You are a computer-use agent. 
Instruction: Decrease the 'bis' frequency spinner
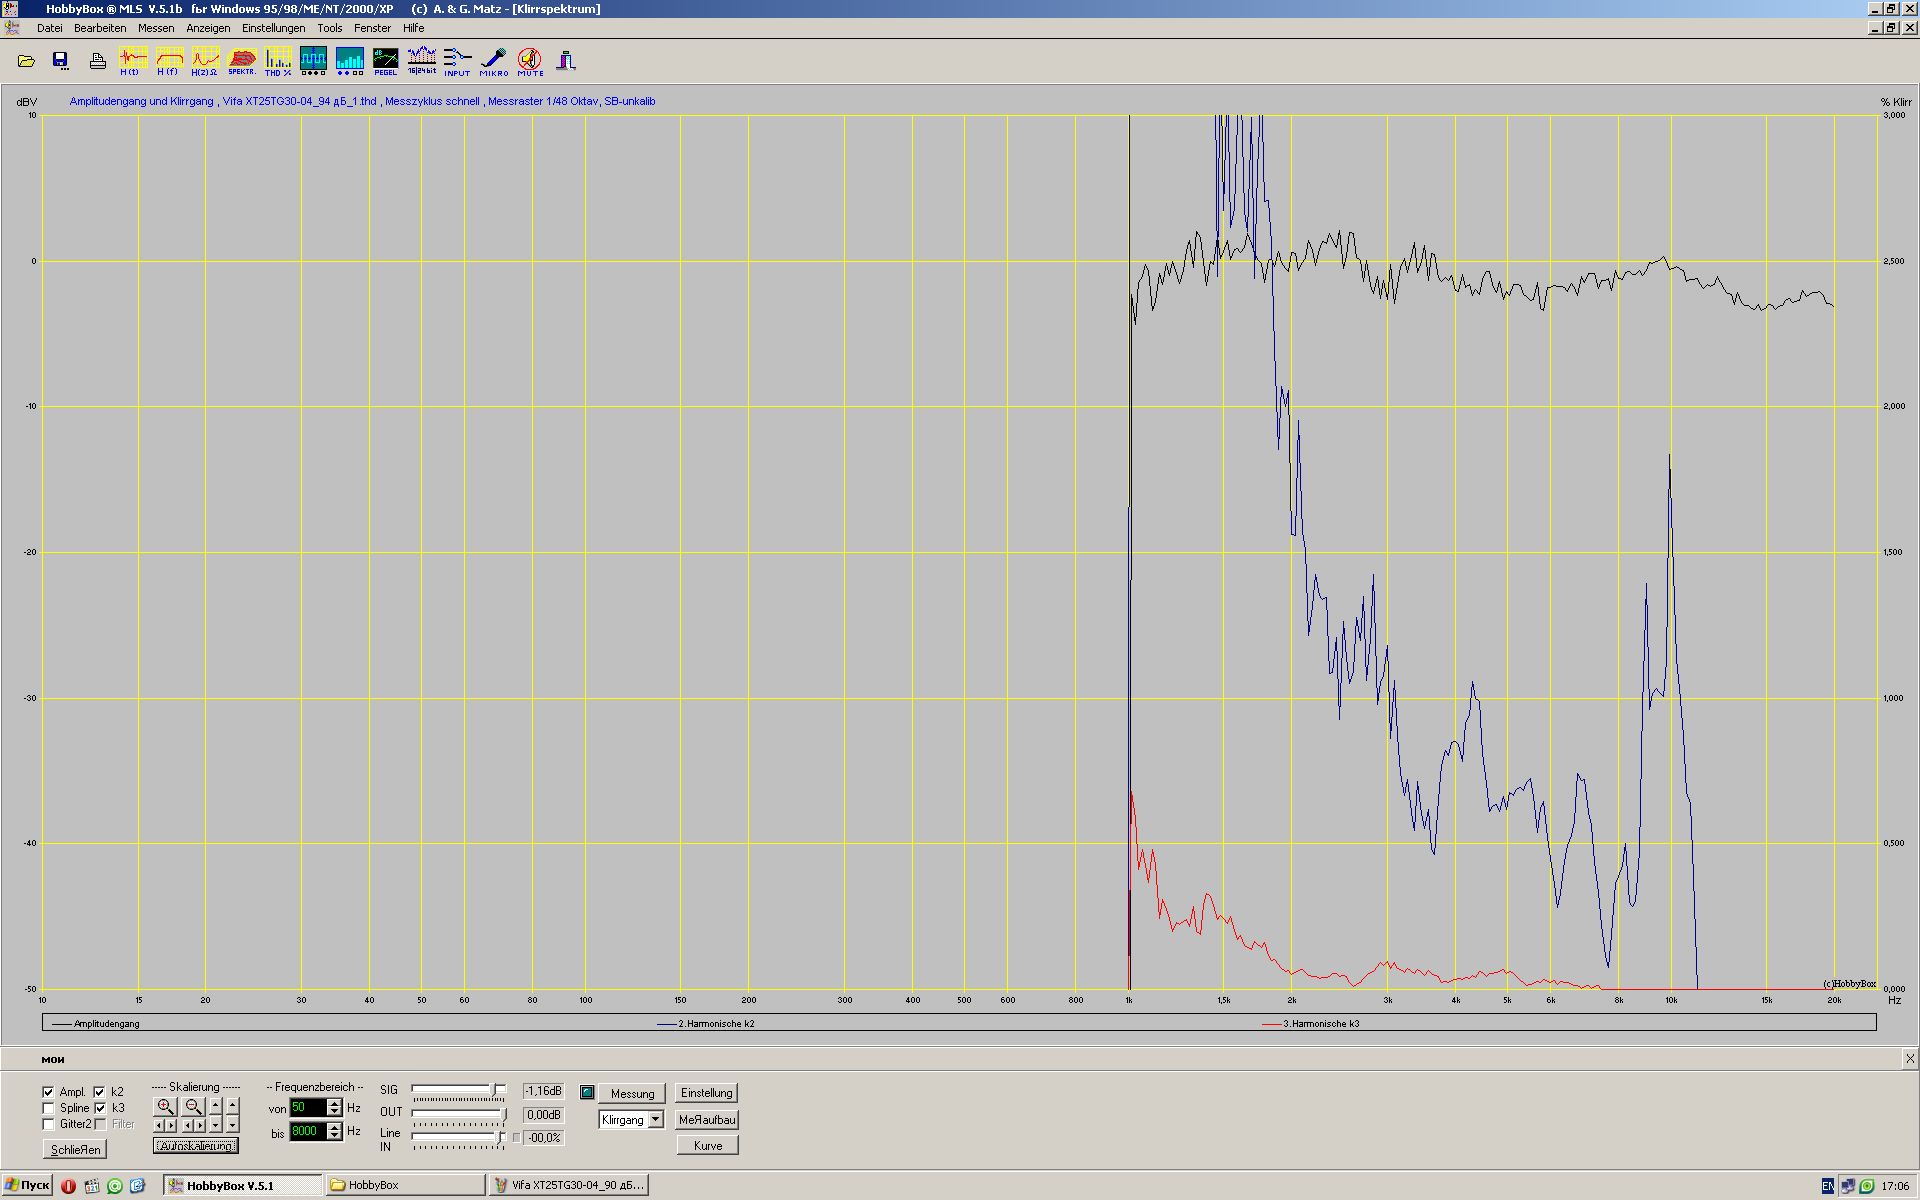click(335, 1136)
